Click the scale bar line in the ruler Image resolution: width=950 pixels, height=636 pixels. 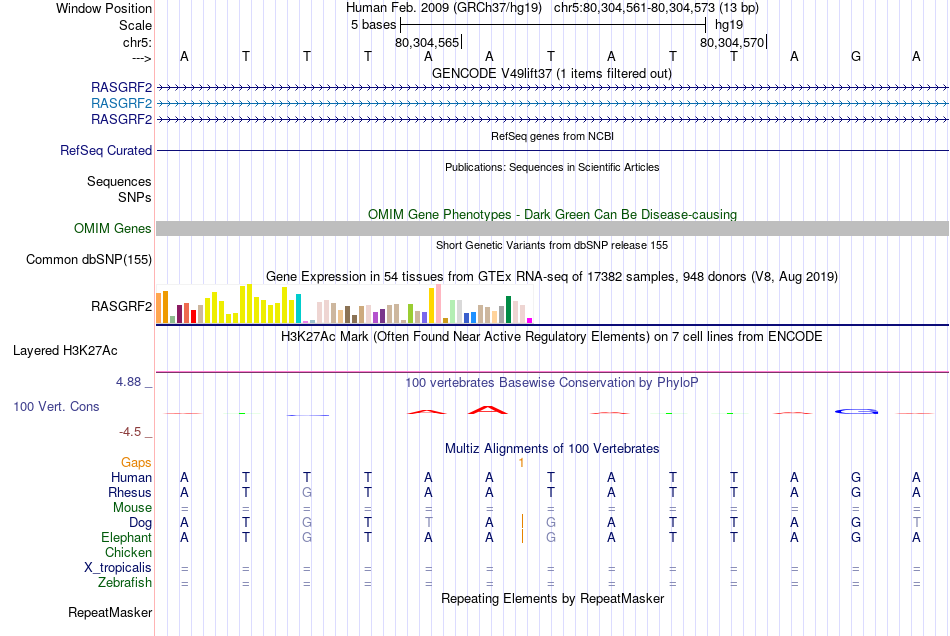(553, 25)
